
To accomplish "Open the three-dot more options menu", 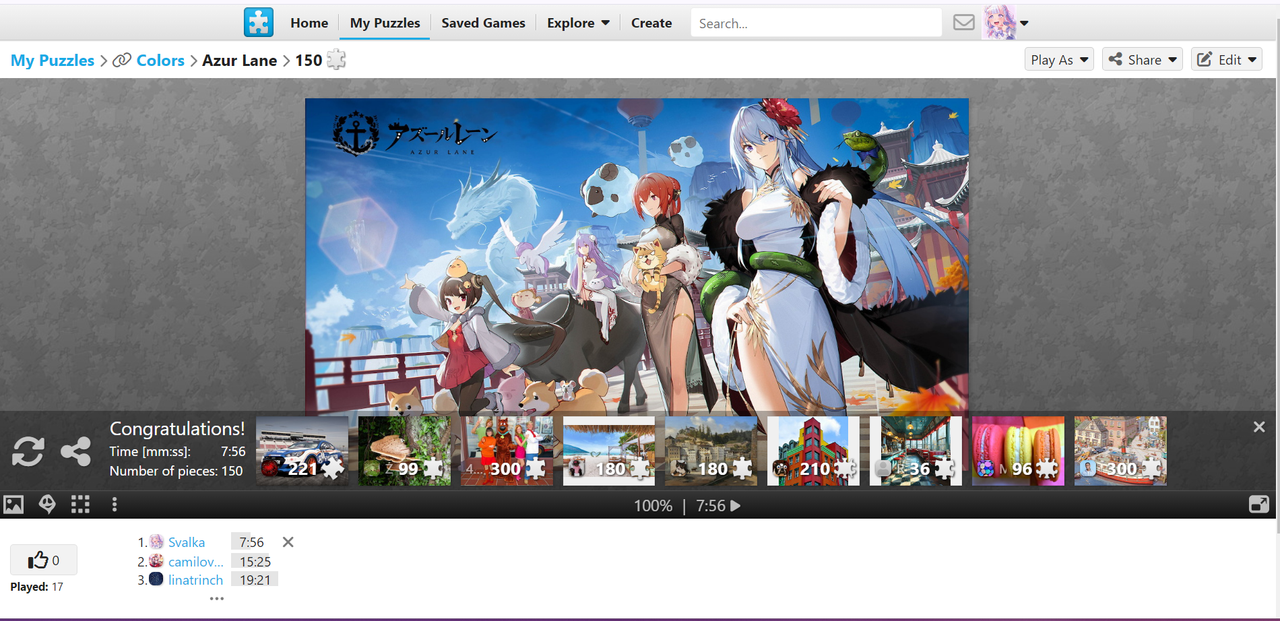I will (x=114, y=504).
